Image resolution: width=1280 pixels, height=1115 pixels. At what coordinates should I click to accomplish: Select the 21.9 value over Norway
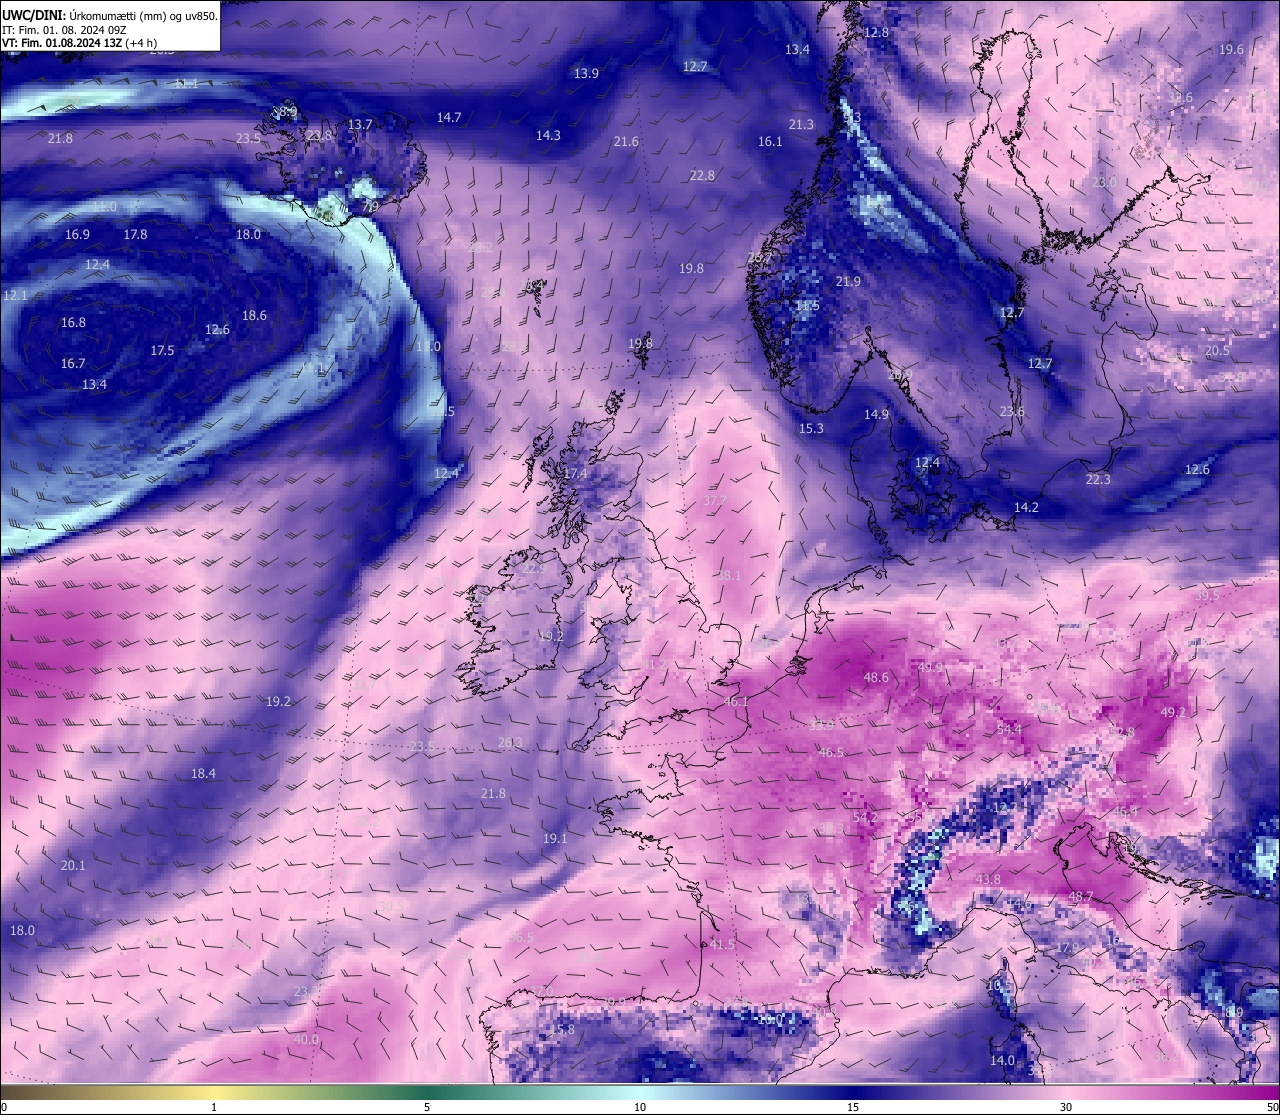(848, 281)
